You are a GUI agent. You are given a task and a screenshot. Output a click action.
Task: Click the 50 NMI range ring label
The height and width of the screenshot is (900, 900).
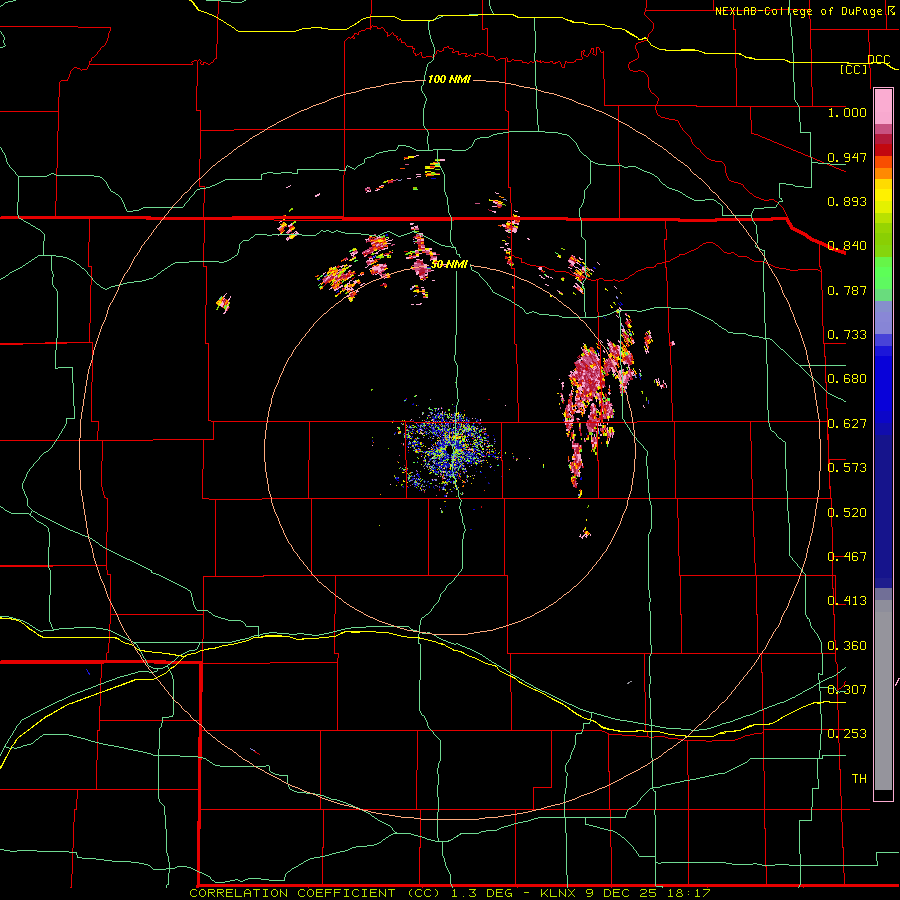pyautogui.click(x=449, y=264)
